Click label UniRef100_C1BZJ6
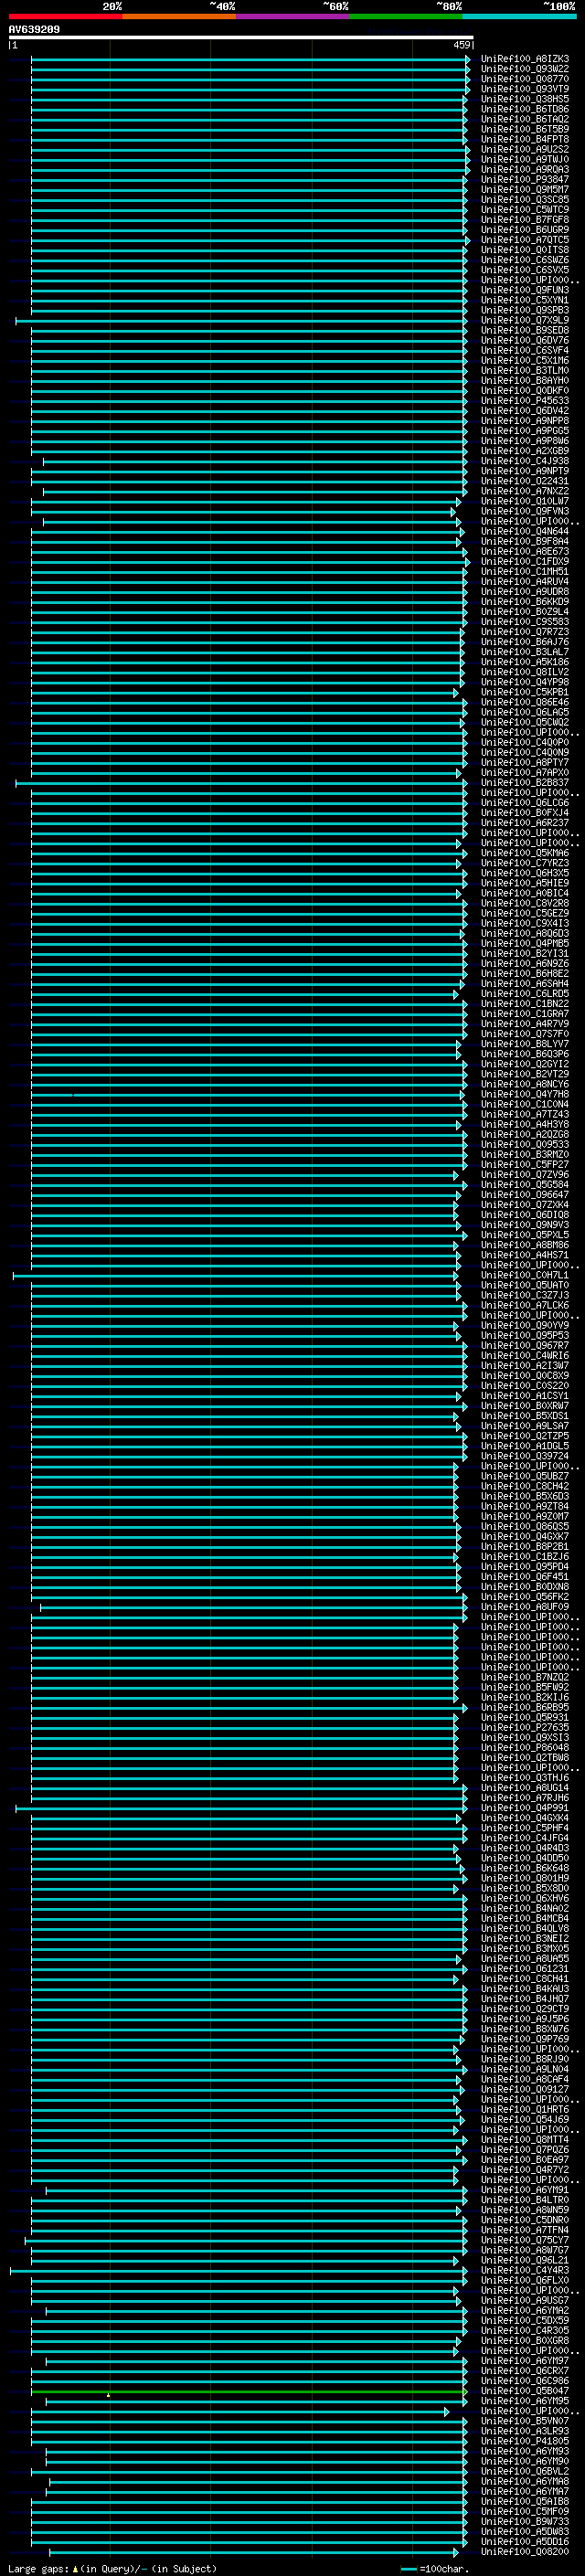 coord(525,1557)
